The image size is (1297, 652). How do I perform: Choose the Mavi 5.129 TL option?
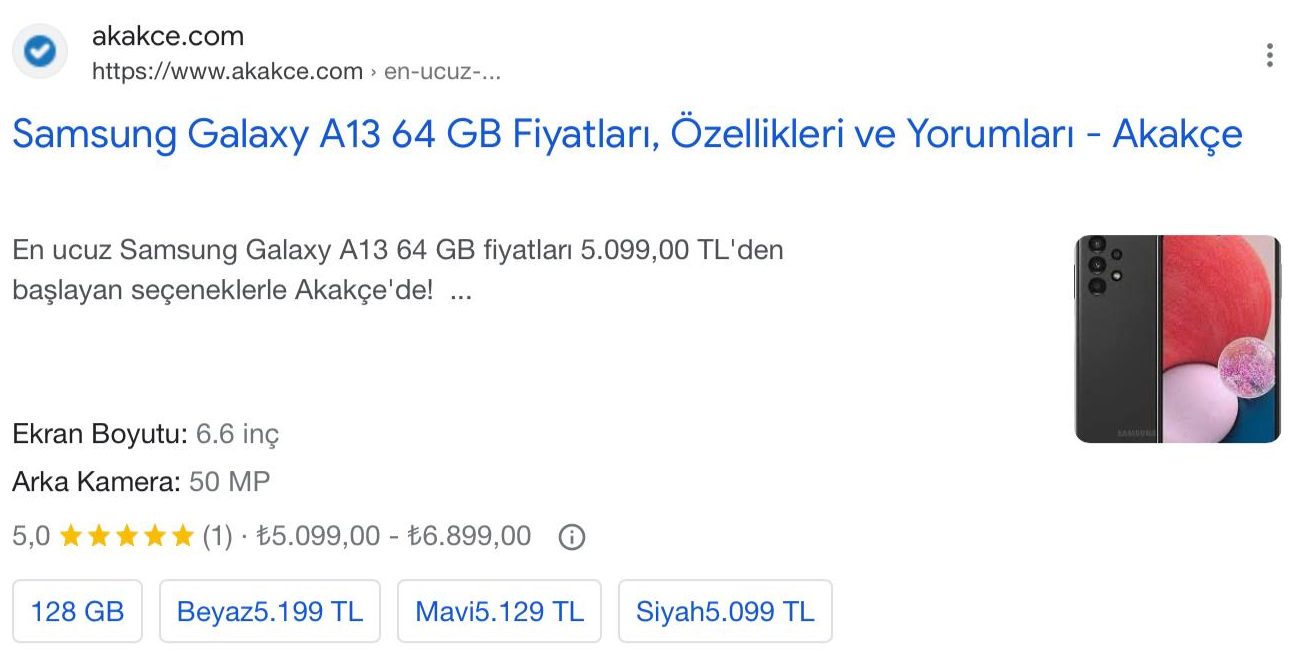click(x=499, y=611)
